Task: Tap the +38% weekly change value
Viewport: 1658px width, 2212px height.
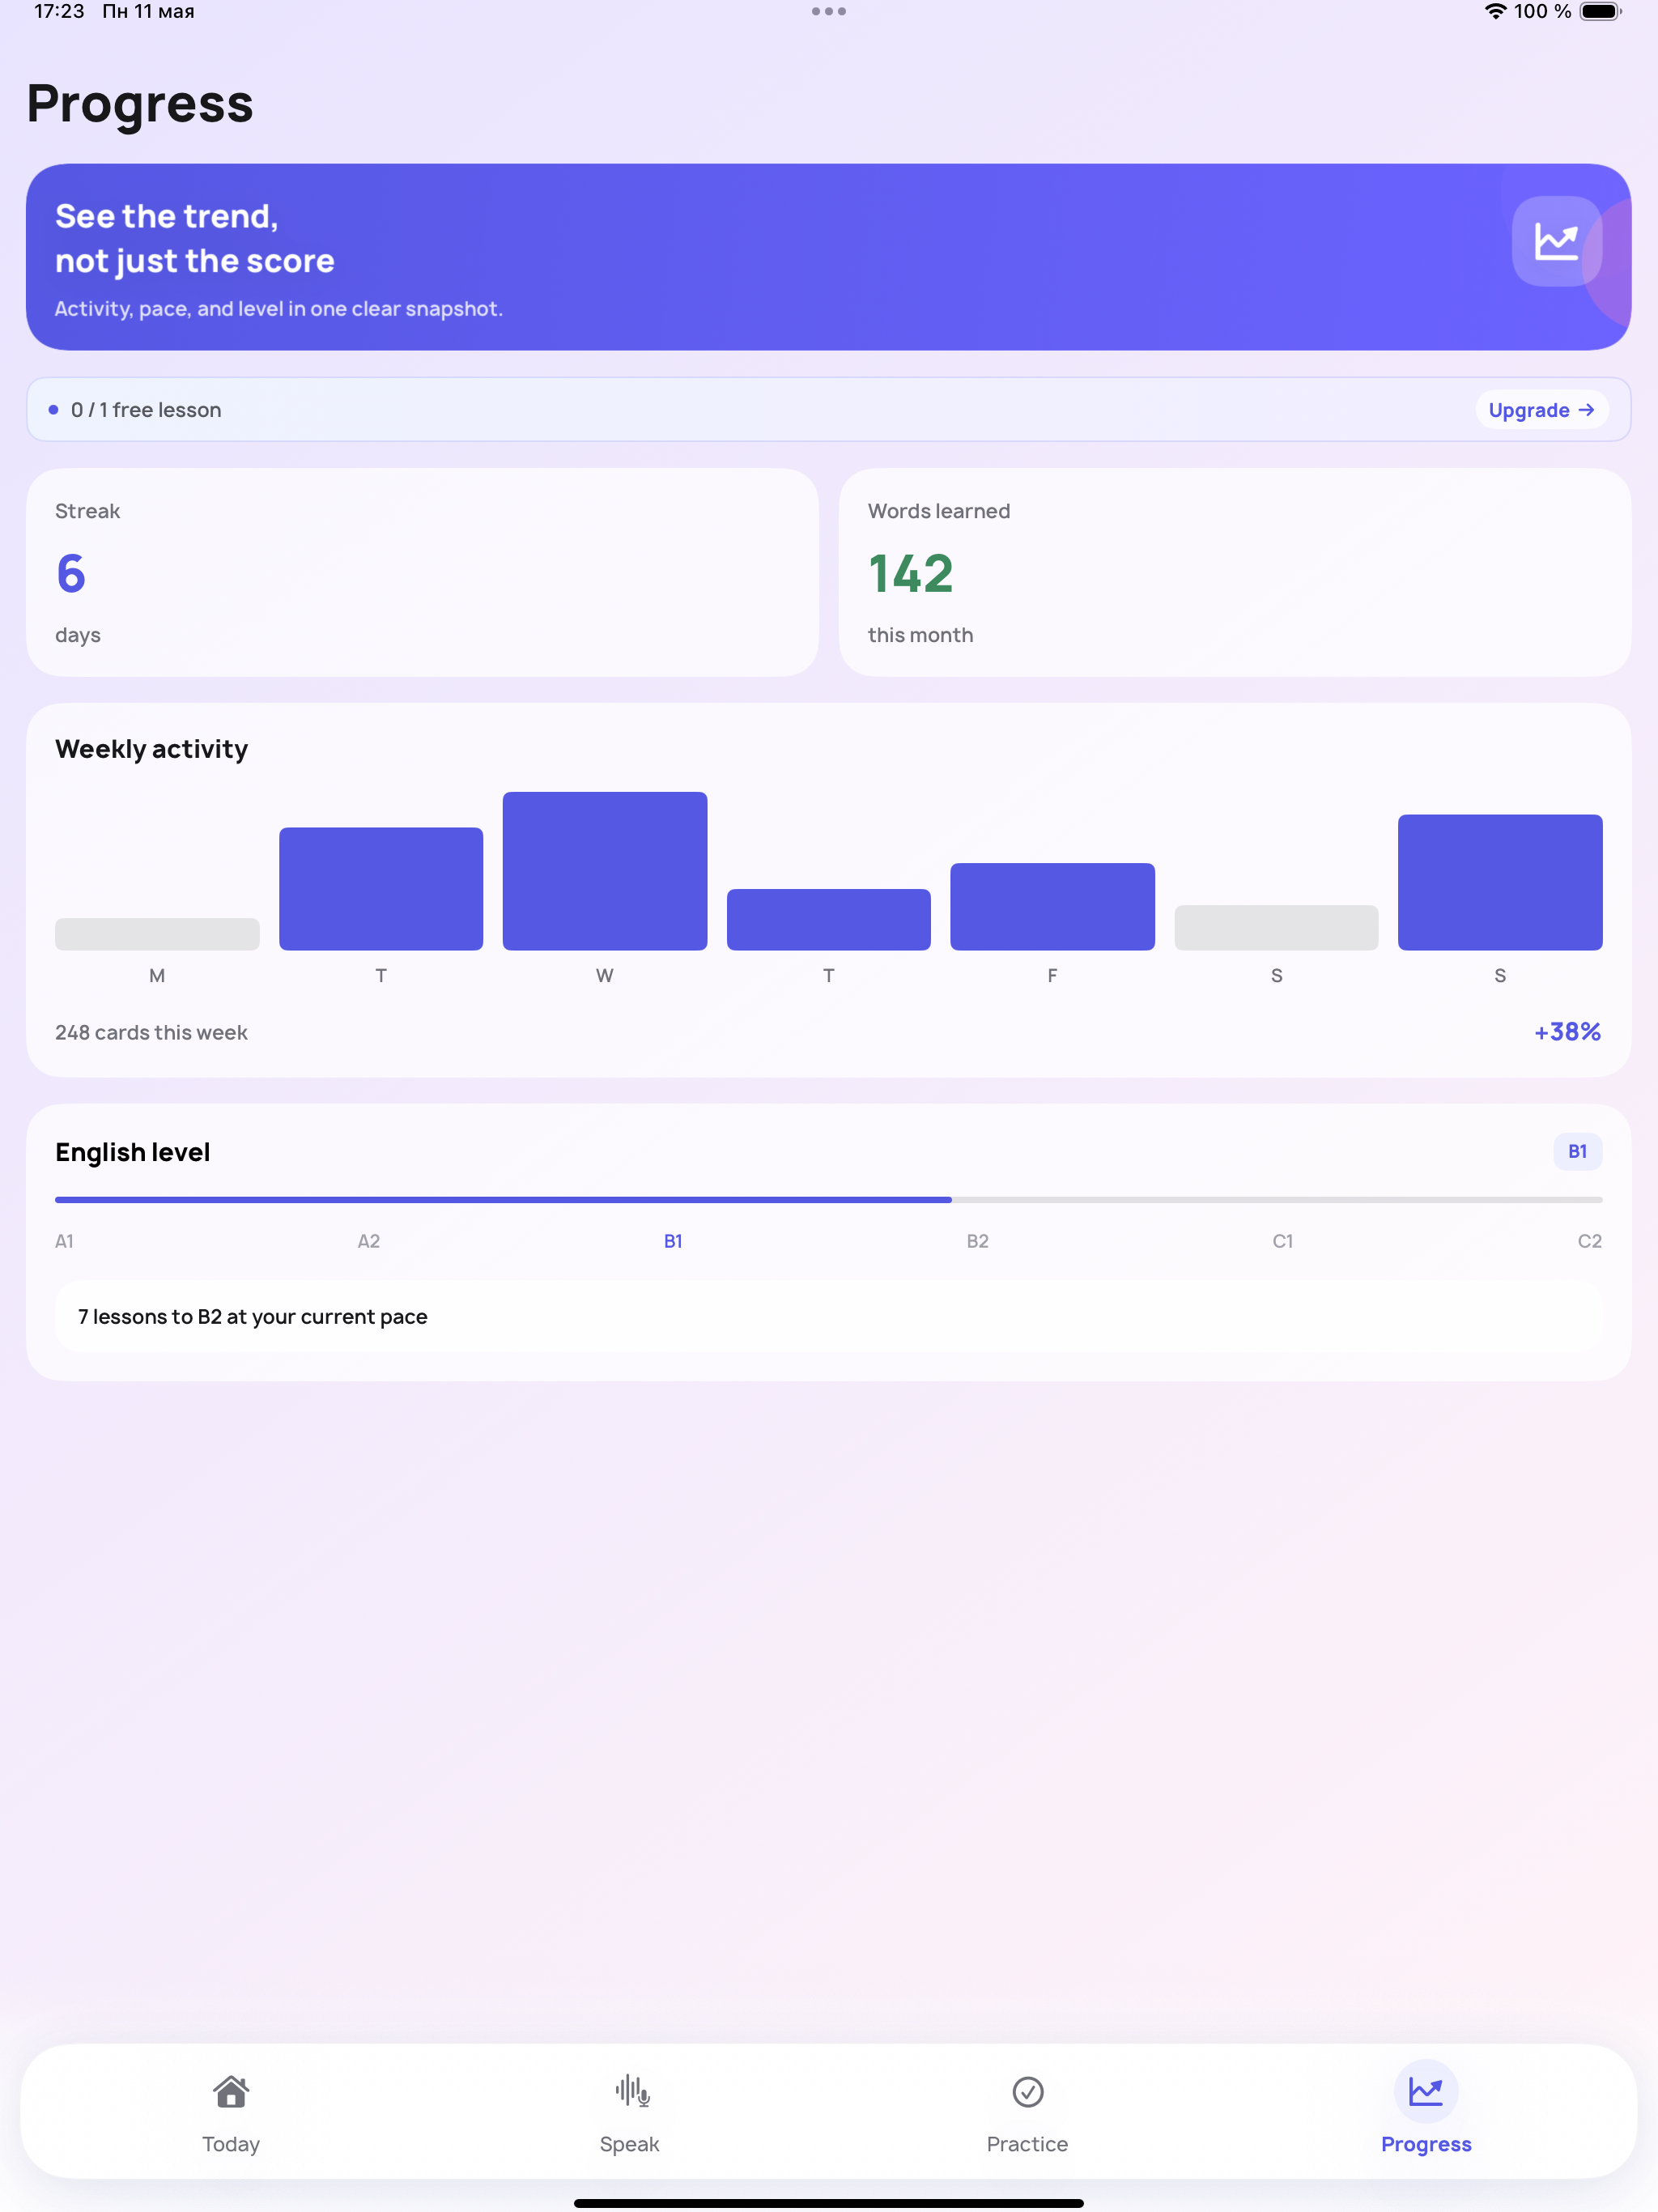Action: click(x=1567, y=1031)
